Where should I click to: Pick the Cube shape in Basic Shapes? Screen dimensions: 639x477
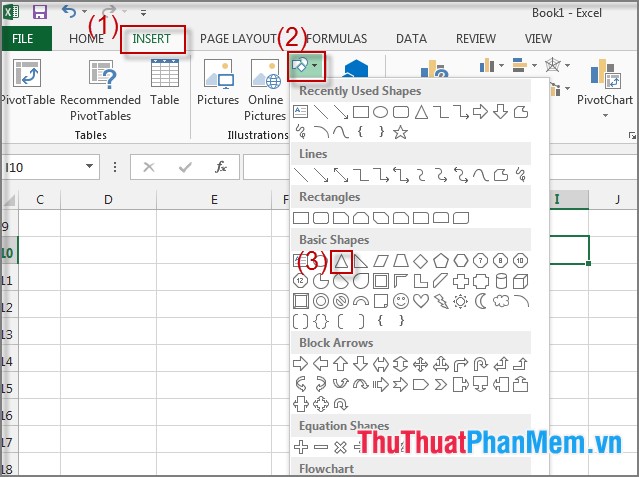(x=519, y=281)
